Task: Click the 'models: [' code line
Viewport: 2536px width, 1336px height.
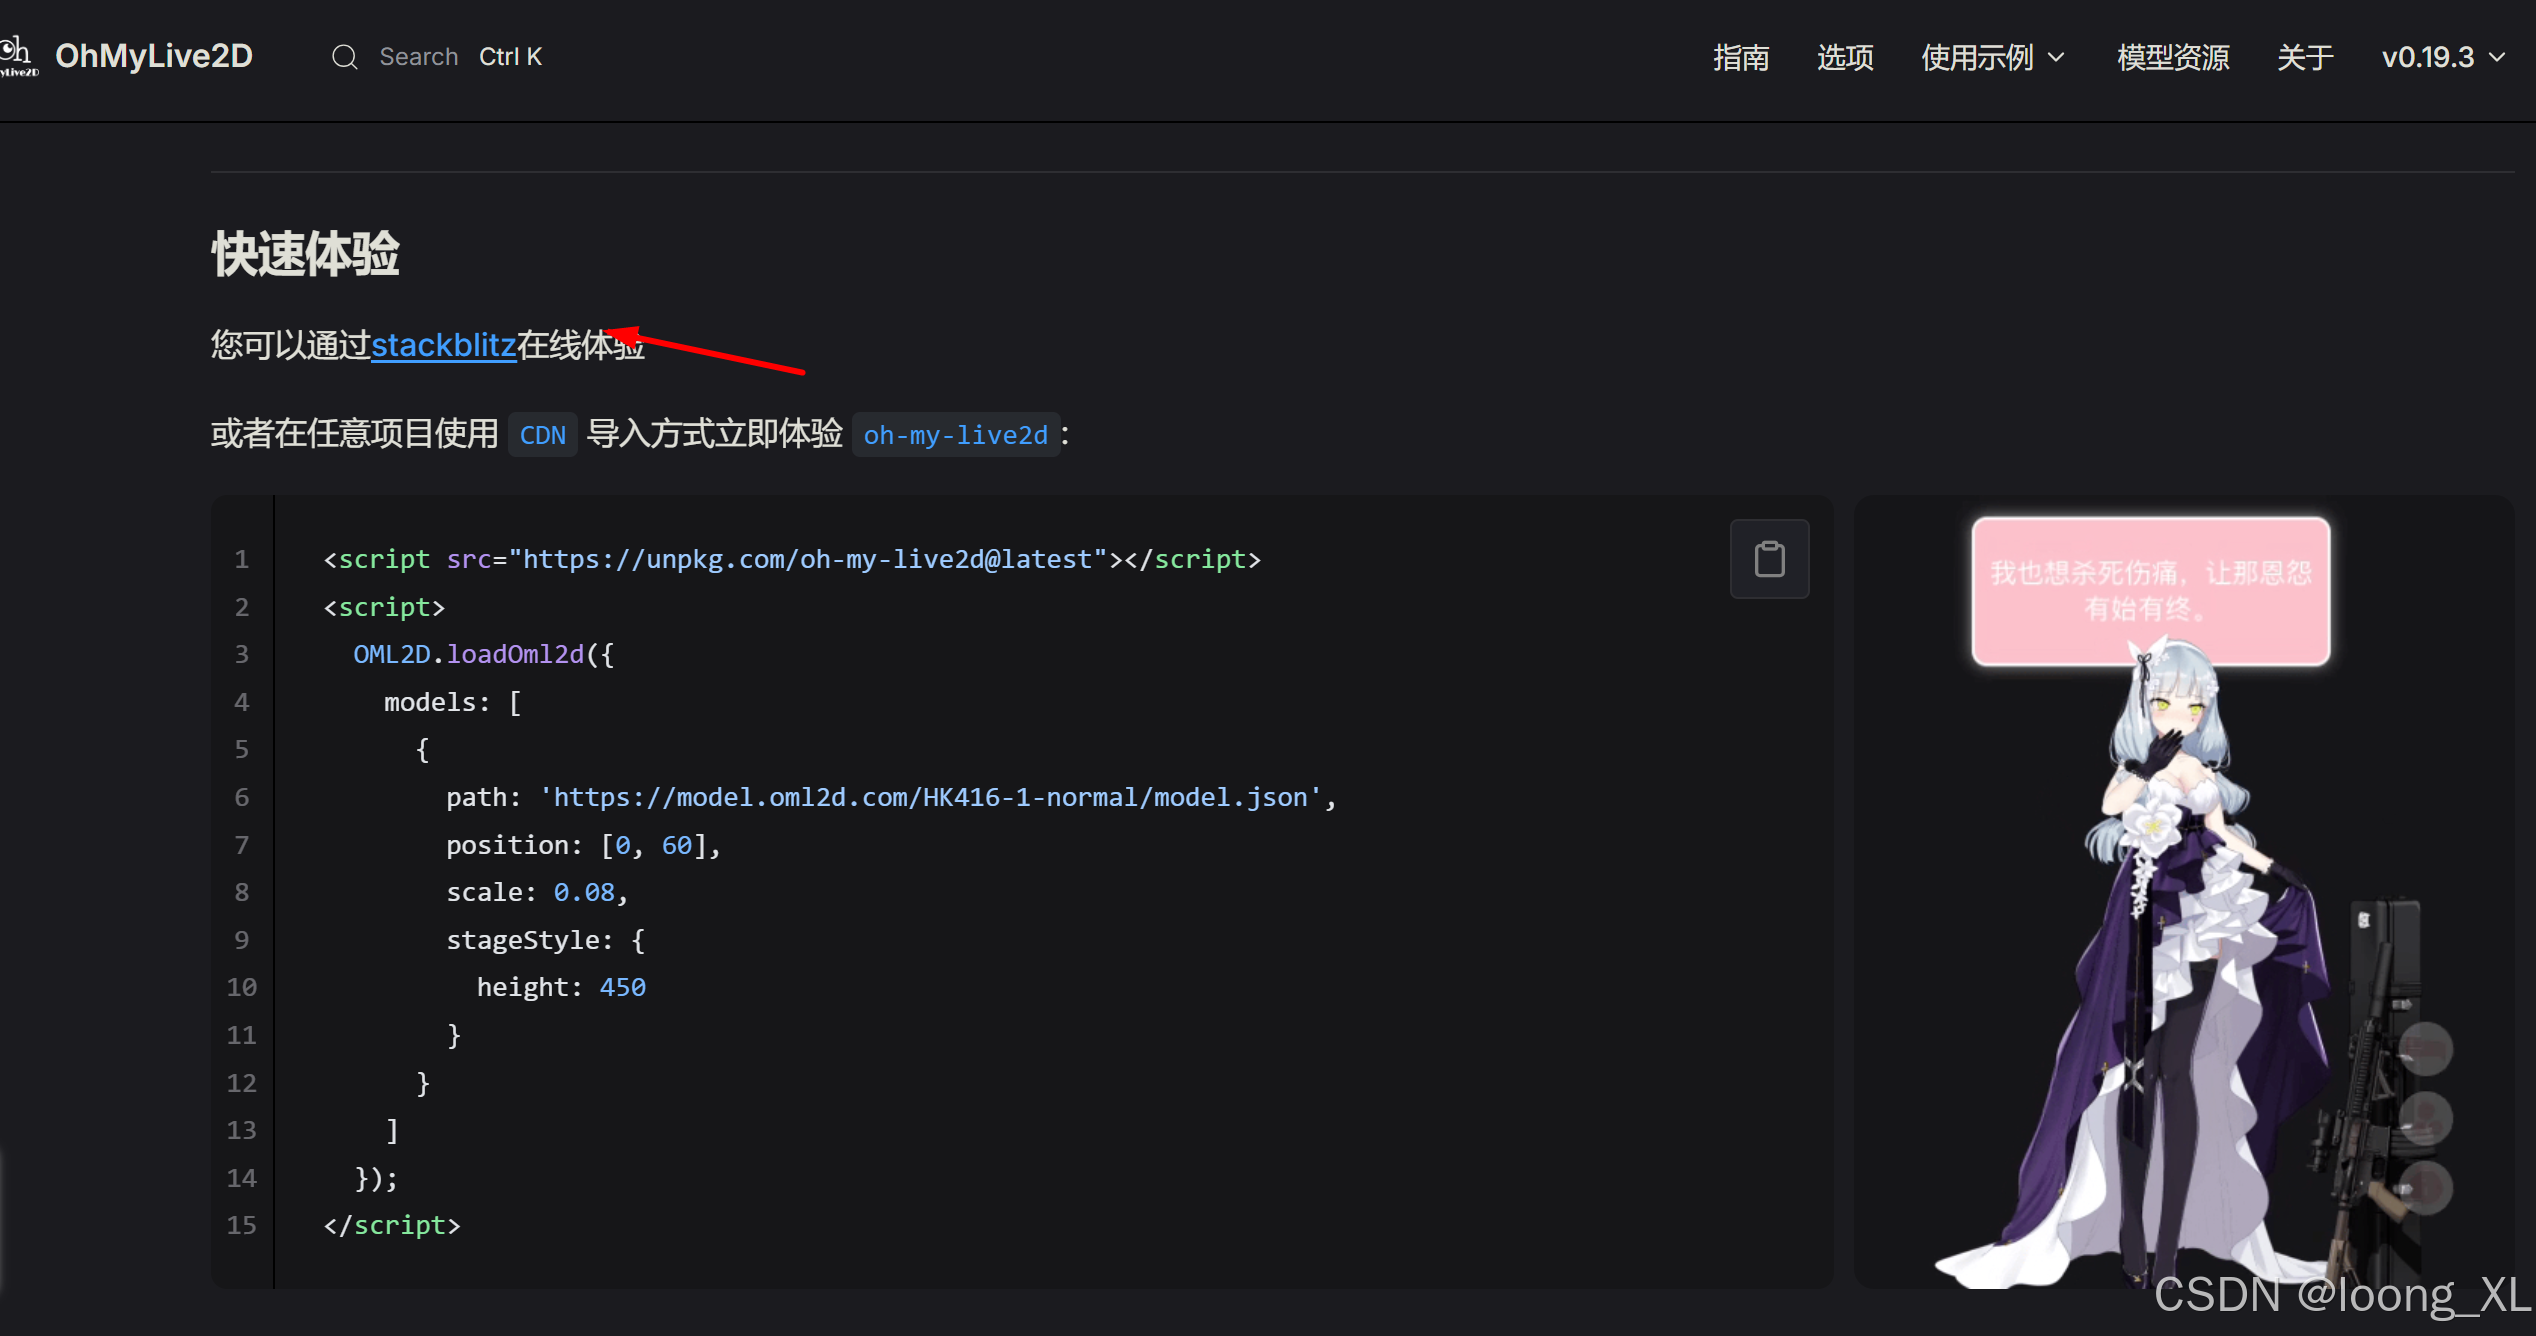Action: [x=453, y=702]
